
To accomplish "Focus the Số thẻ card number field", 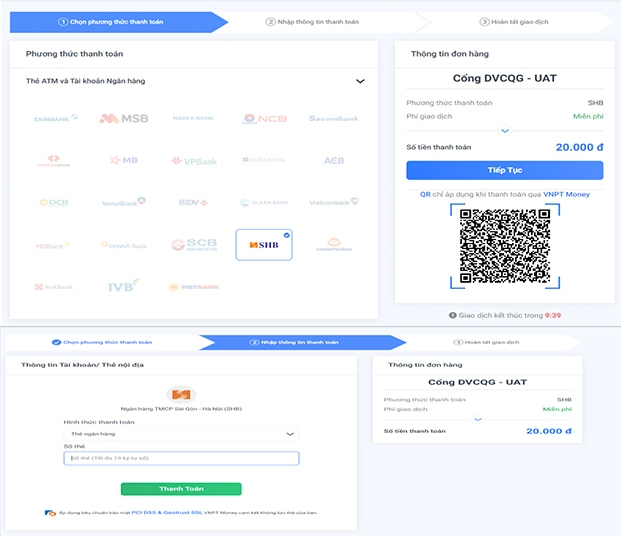I will [x=181, y=458].
